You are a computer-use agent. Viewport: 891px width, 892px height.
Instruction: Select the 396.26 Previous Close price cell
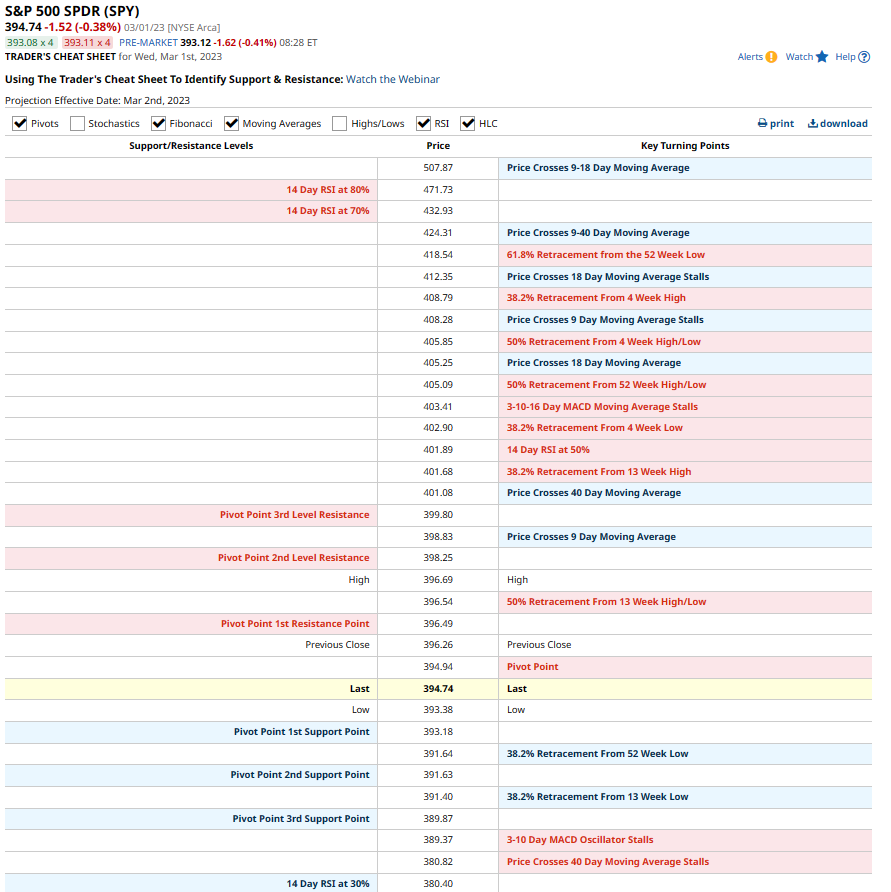[438, 645]
